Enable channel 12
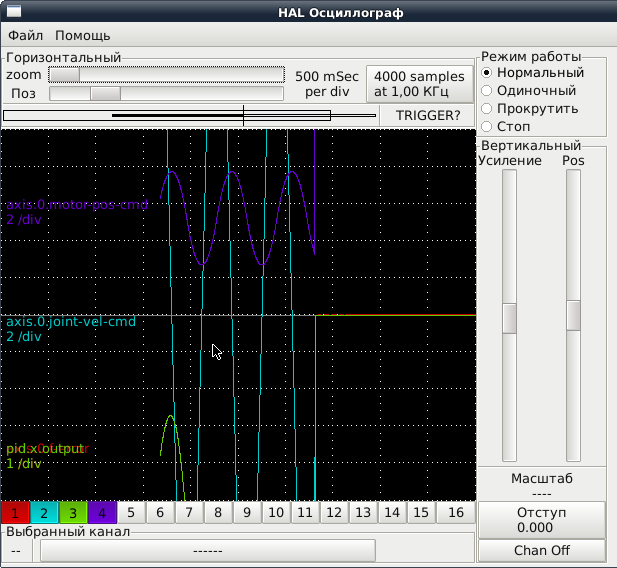This screenshot has width=617, height=568. (334, 512)
